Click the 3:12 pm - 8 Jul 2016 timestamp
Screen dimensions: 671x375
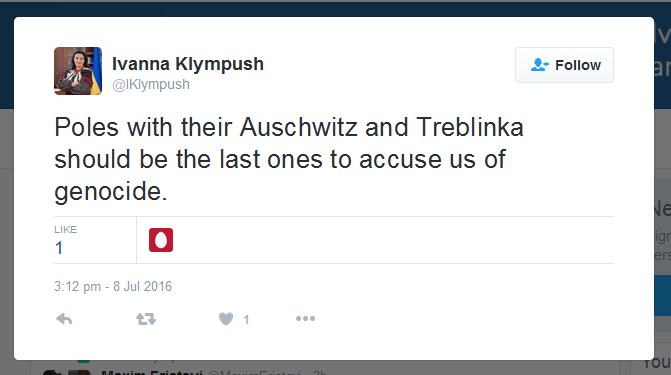coord(113,286)
